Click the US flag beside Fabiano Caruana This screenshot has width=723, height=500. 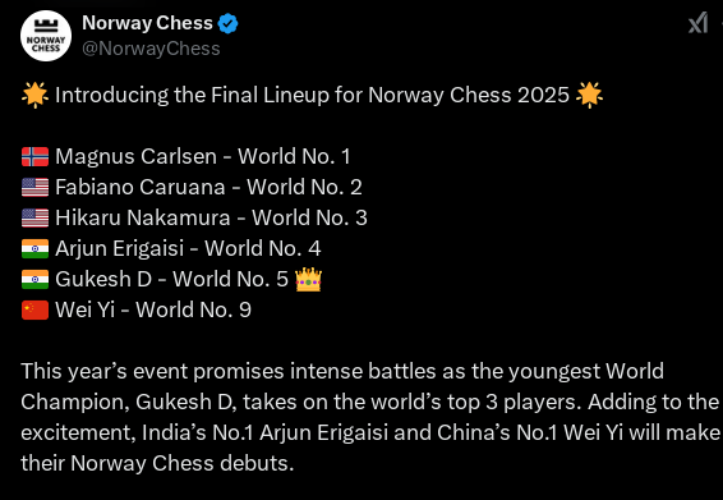point(34,187)
